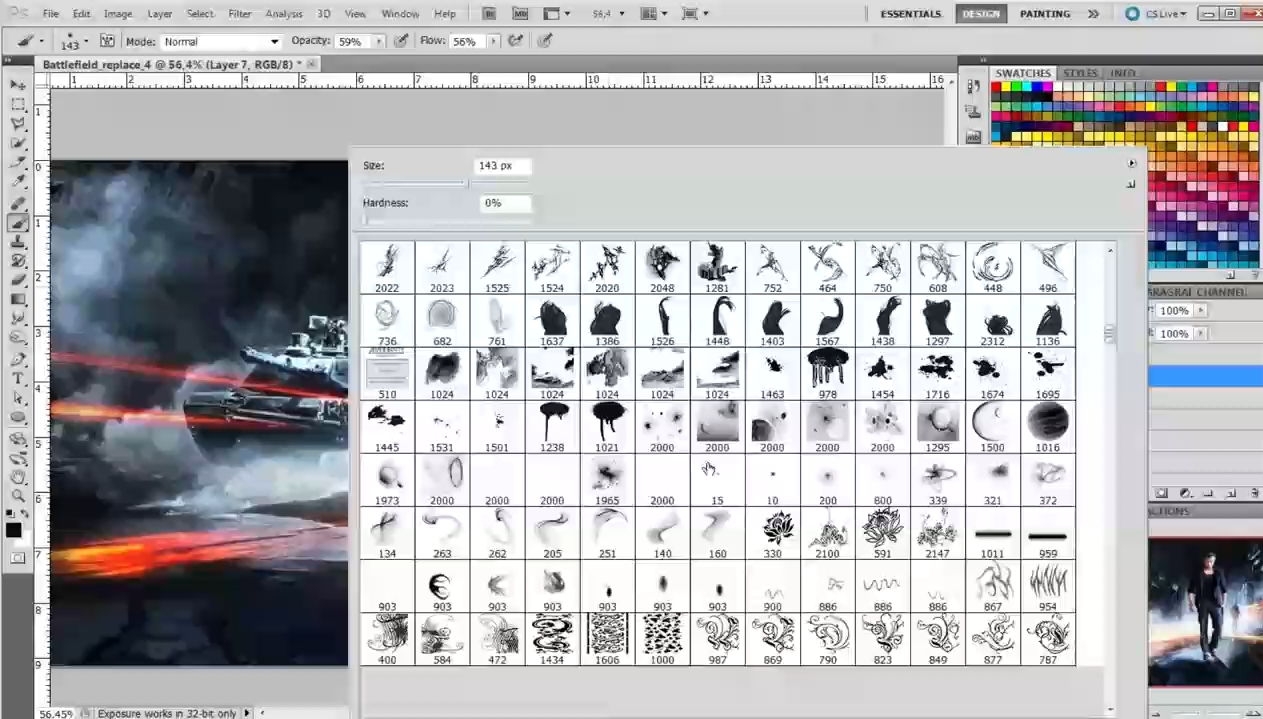1263x719 pixels.
Task: Switch to the Painting workspace
Action: coord(1045,14)
